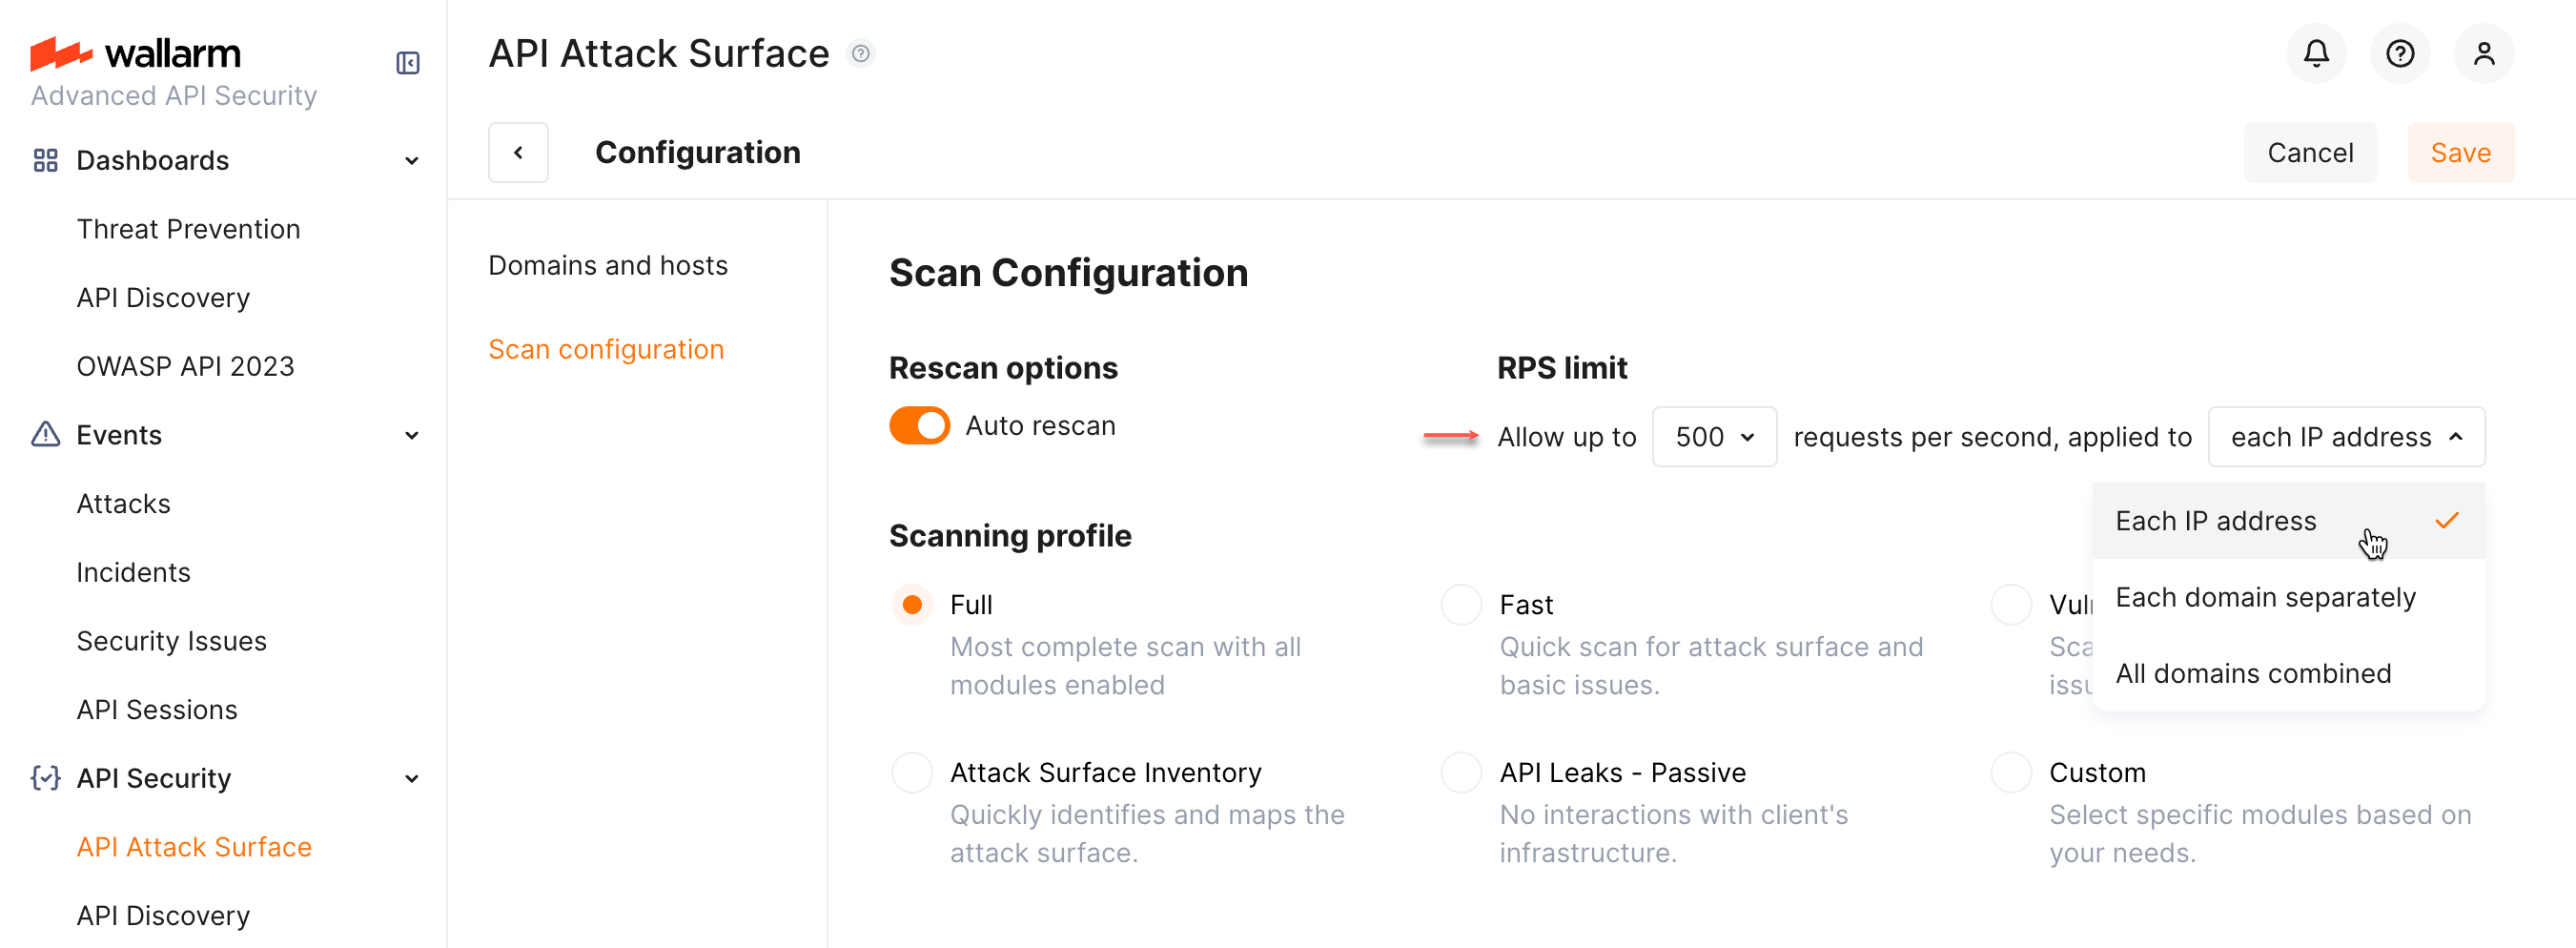Select the Fast scanning profile
Viewport: 2576px width, 948px height.
click(x=1460, y=604)
